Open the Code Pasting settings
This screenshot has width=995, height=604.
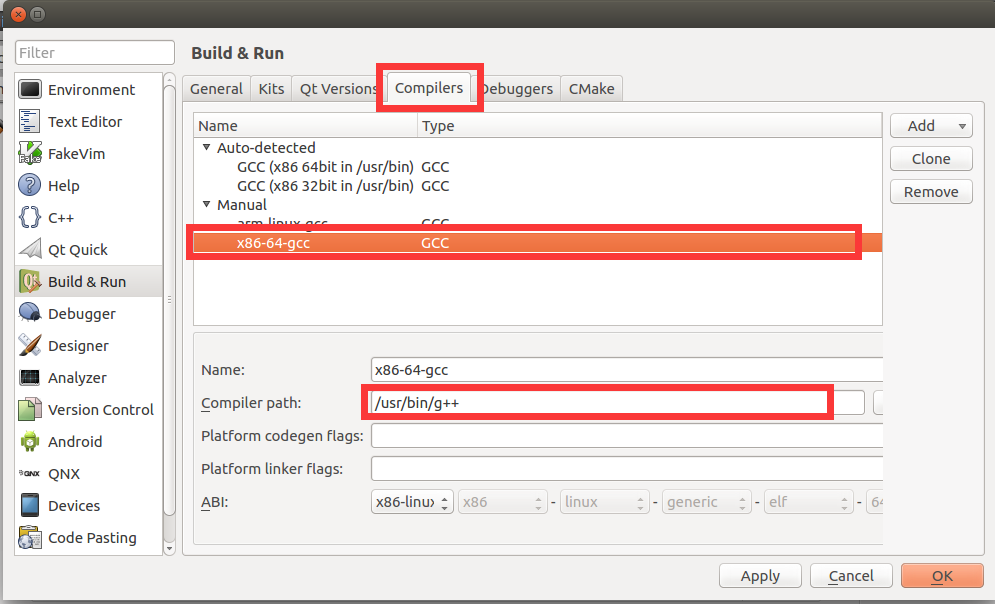point(30,537)
